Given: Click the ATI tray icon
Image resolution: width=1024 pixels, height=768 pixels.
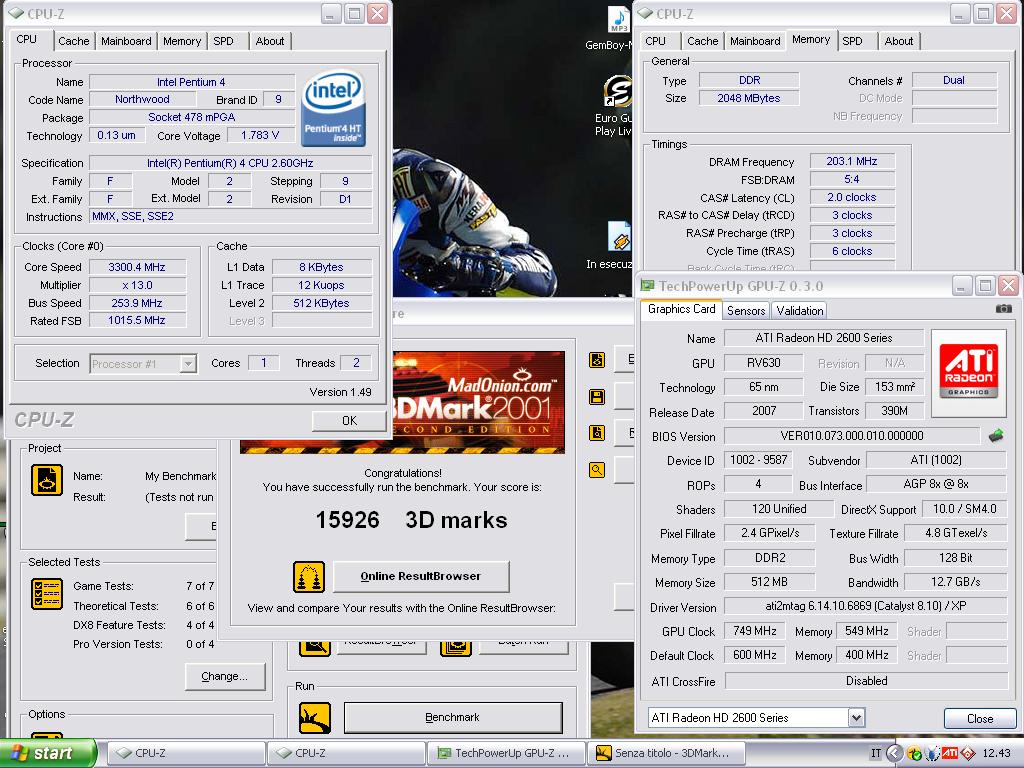Looking at the screenshot, I should pos(950,754).
